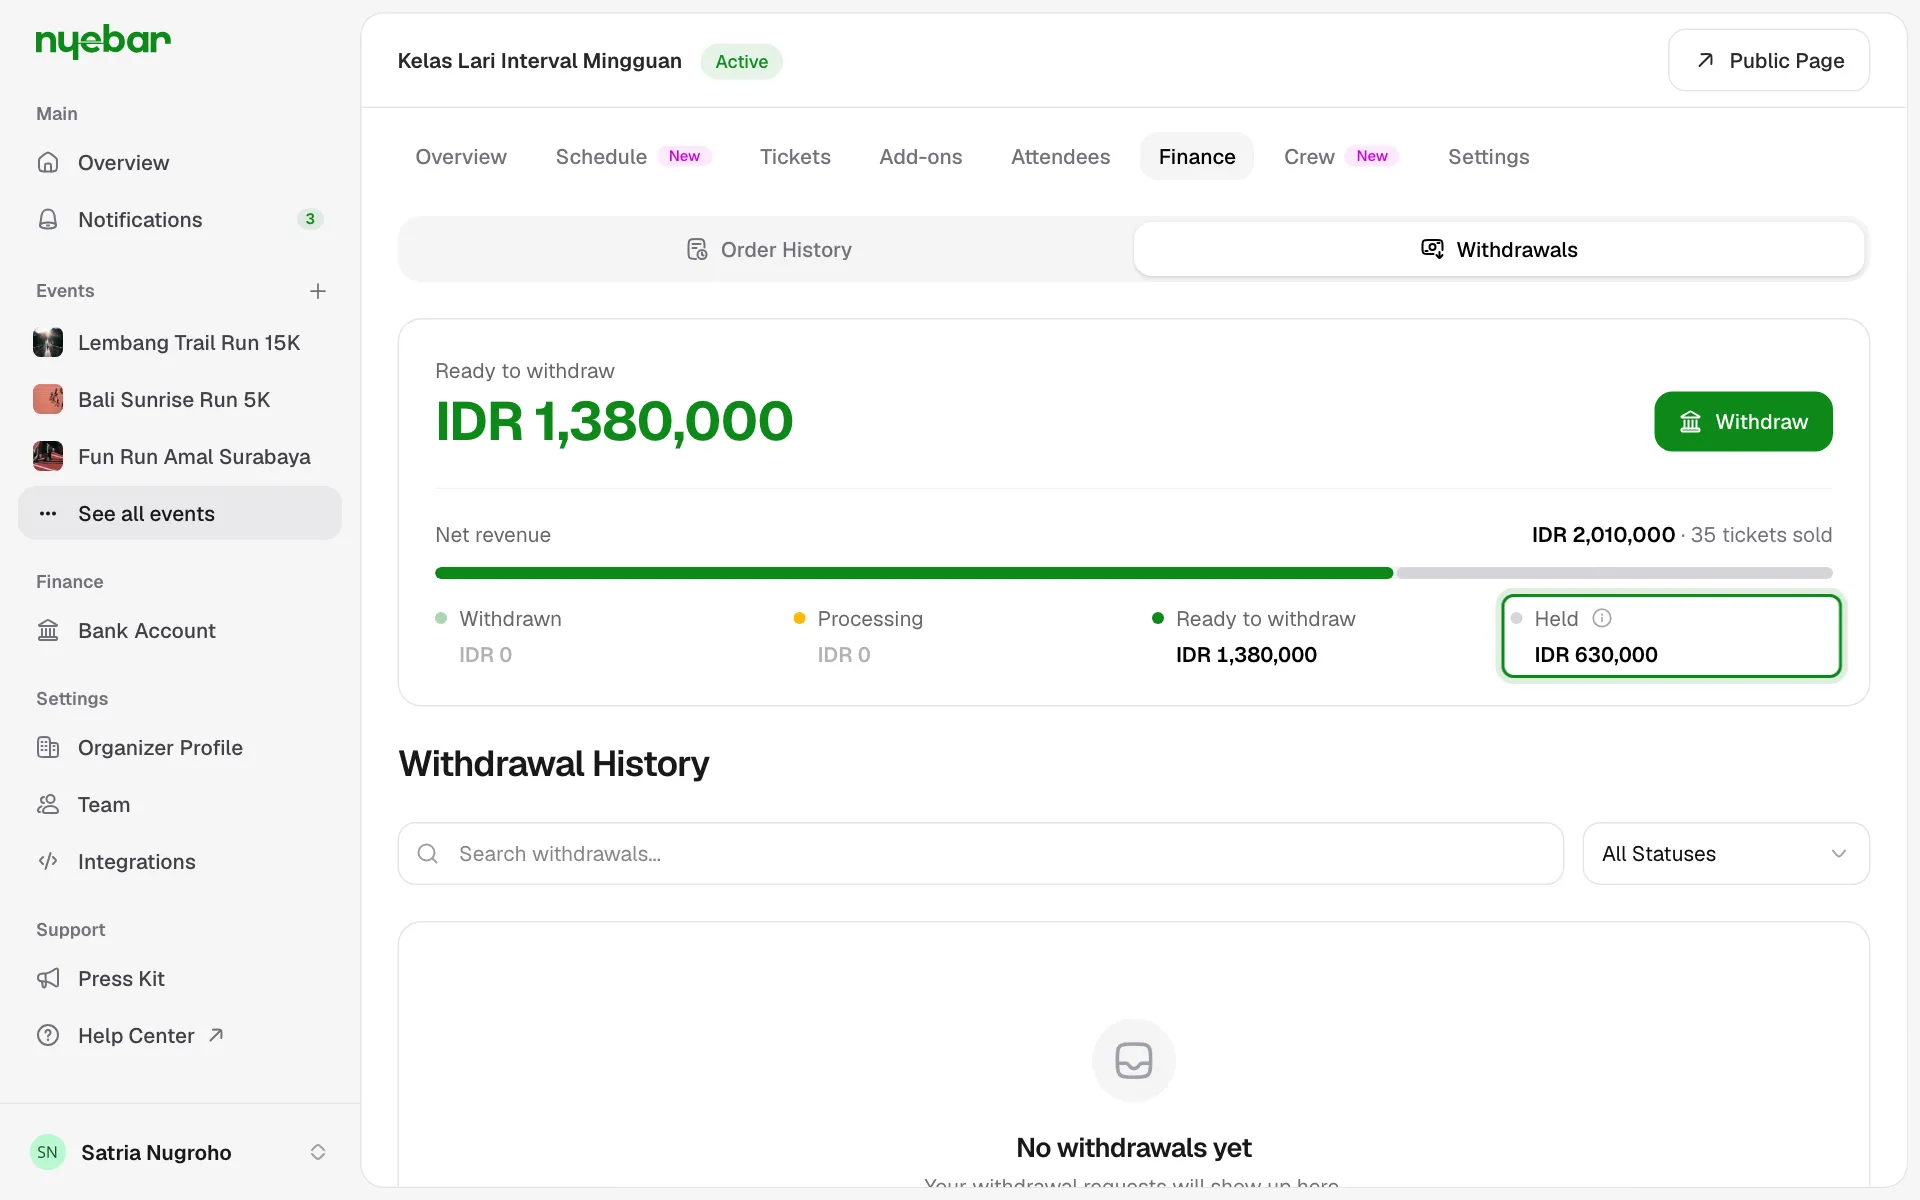Open Bali Sunrise Run 5K event

click(x=180, y=400)
